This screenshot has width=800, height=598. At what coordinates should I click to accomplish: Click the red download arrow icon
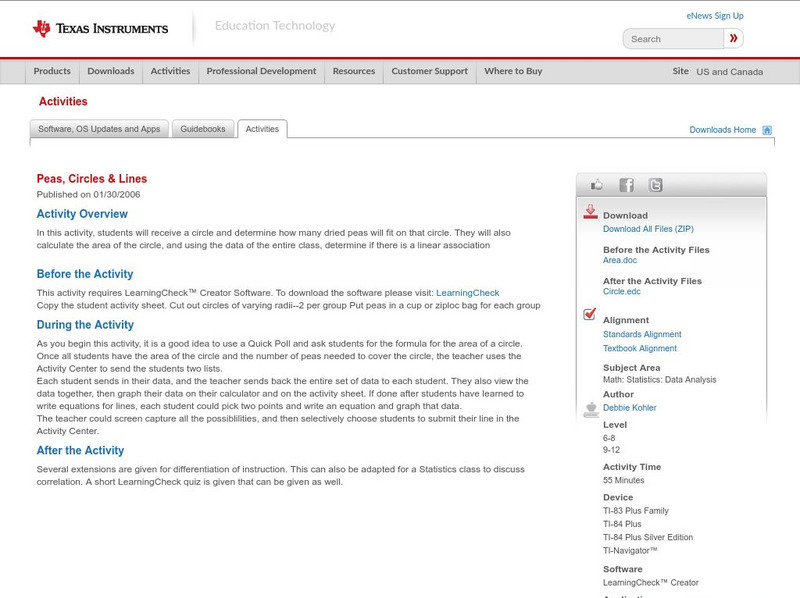(590, 212)
